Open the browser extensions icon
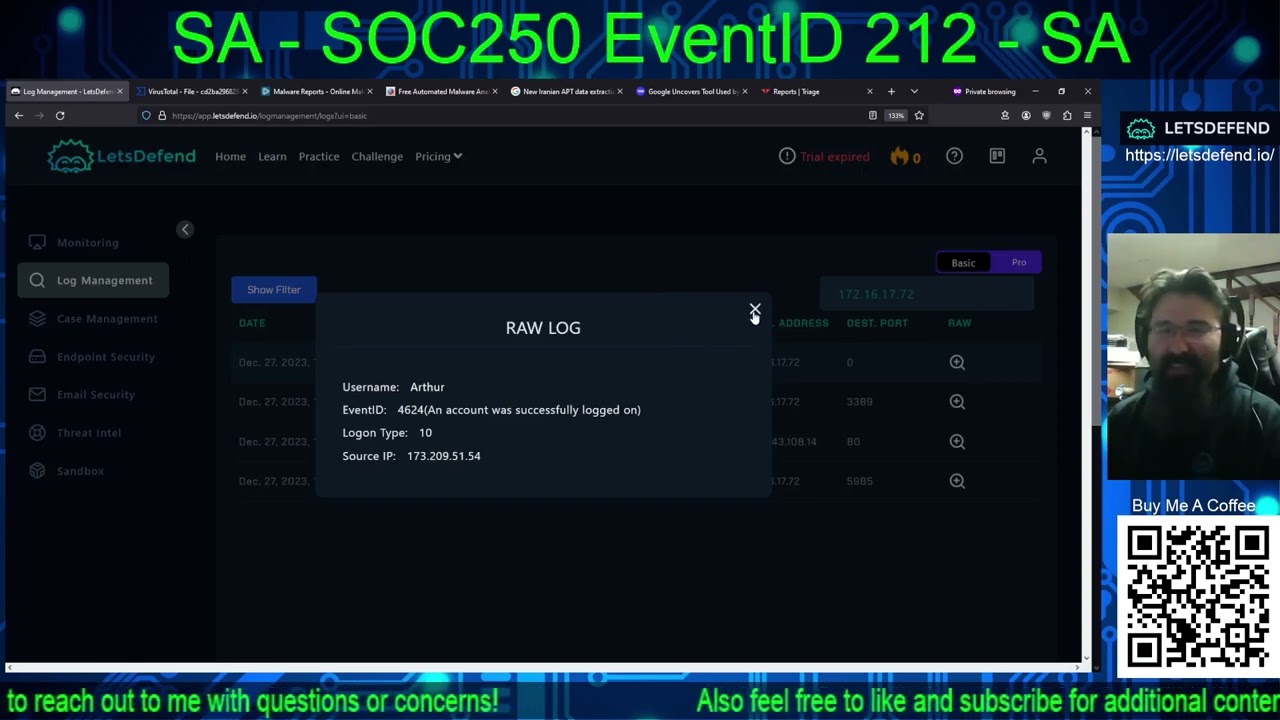1280x720 pixels. (1067, 116)
